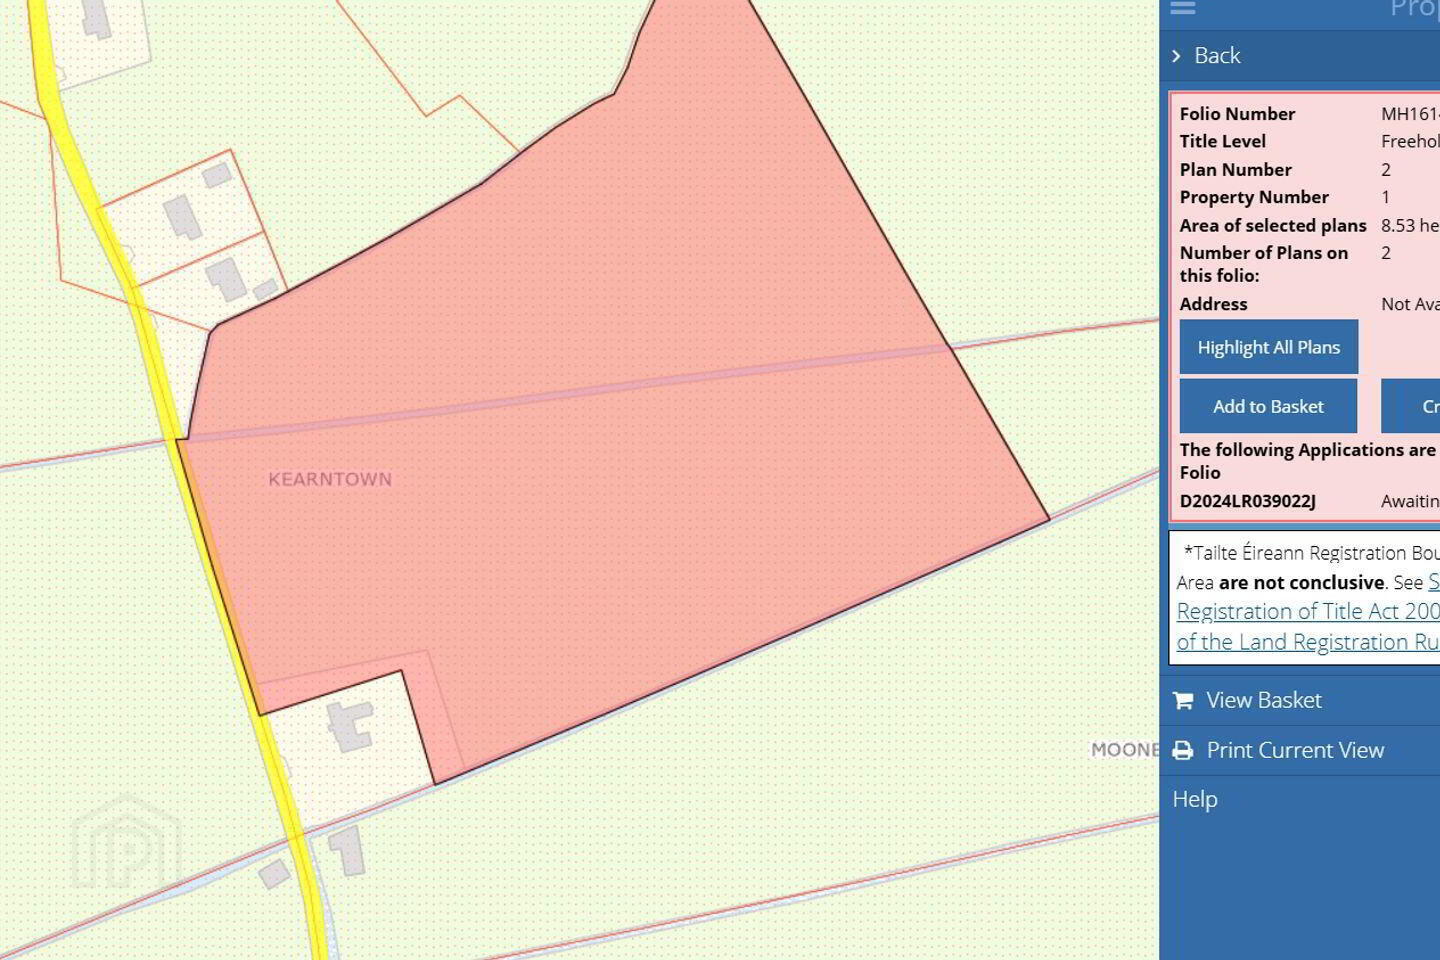This screenshot has width=1440, height=960.
Task: Follow the Land Registration Rules link
Action: tap(1308, 641)
